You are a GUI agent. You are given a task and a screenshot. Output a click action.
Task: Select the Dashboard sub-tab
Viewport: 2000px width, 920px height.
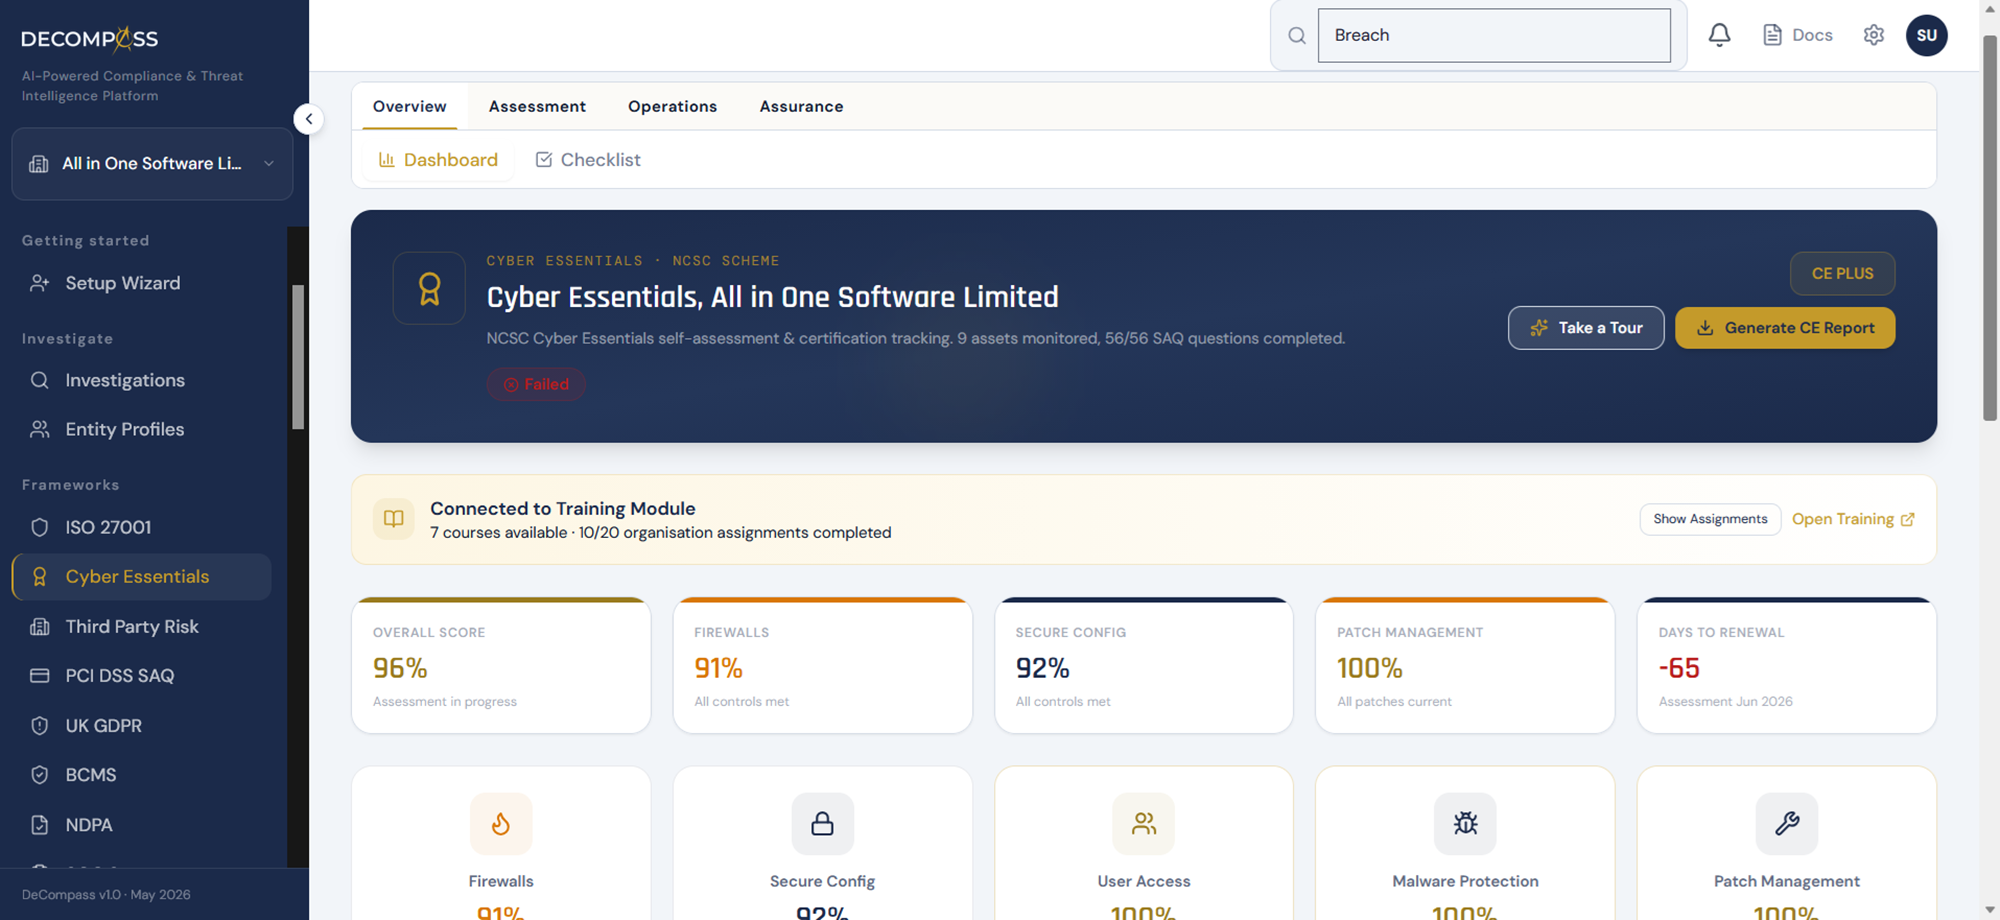438,160
